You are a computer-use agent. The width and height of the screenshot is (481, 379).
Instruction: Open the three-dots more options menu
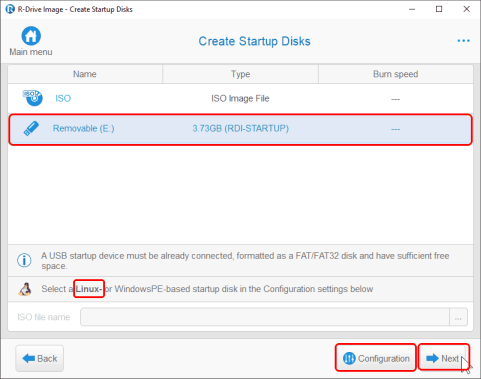[463, 41]
